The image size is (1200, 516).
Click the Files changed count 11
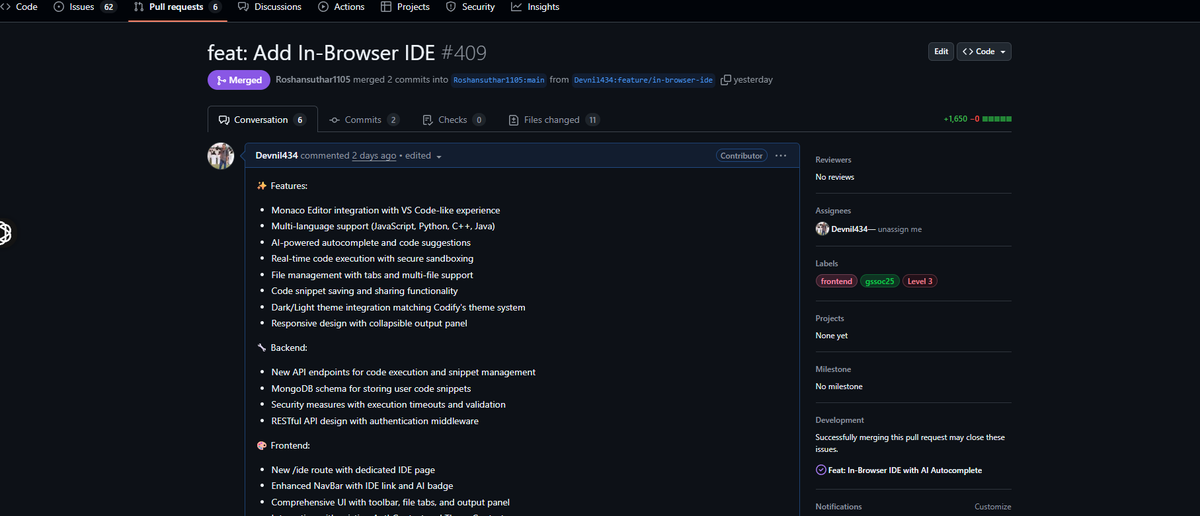[593, 120]
